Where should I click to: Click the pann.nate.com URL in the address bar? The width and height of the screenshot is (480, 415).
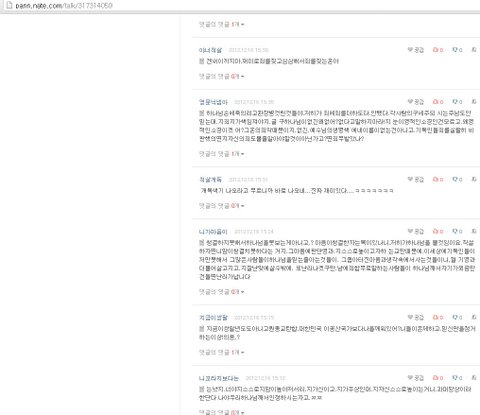point(64,5)
